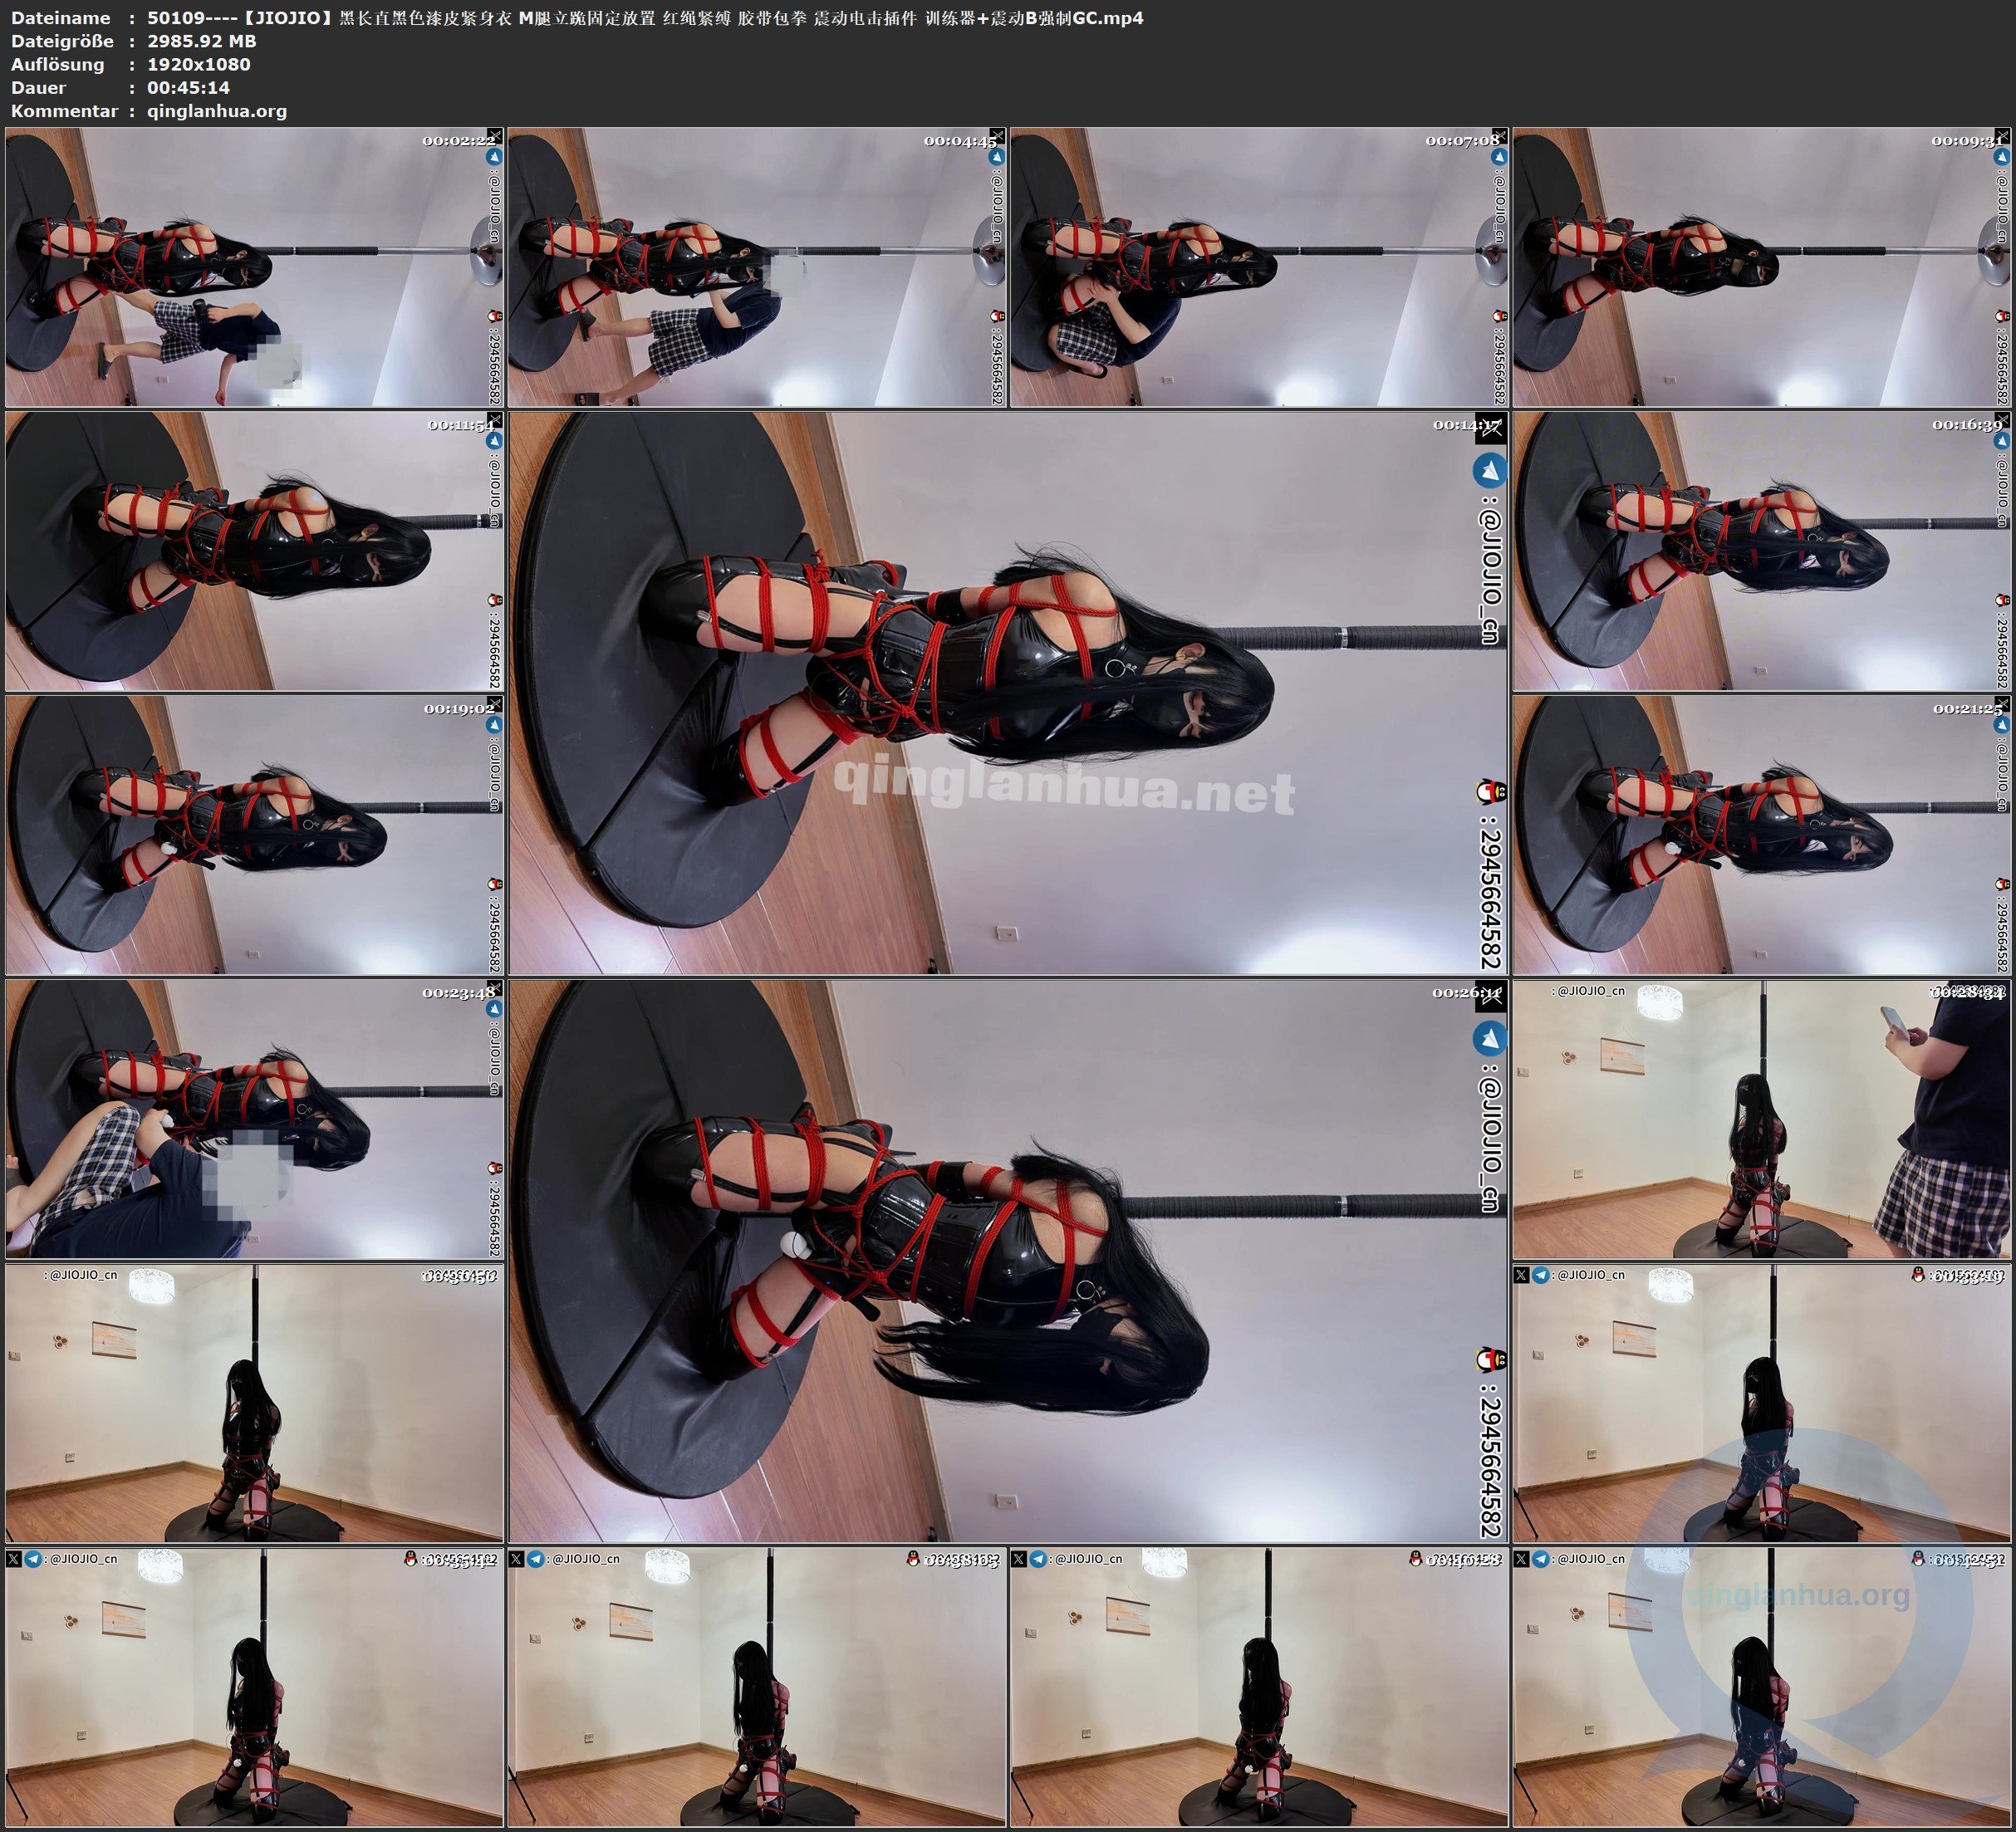Select the thumbnail stamped 00:11:54

(254, 551)
